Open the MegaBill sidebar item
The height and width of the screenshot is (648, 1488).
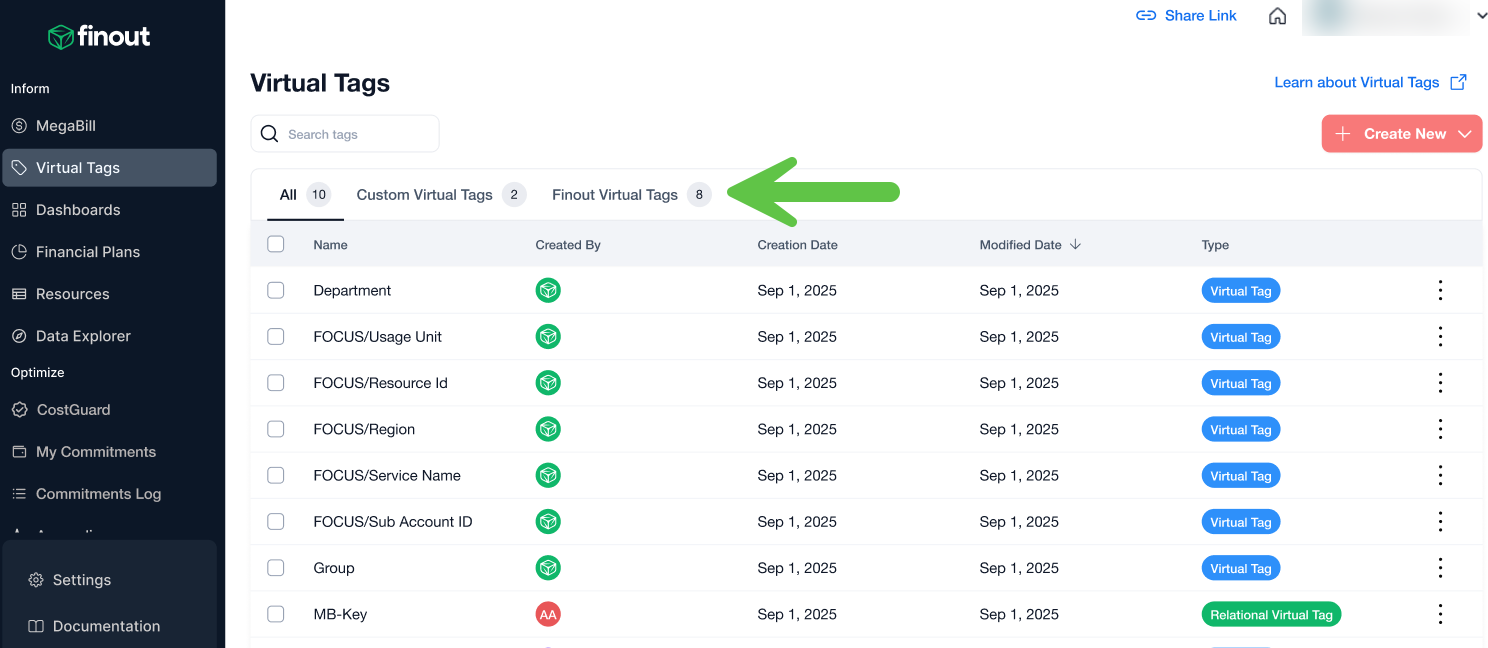(66, 126)
